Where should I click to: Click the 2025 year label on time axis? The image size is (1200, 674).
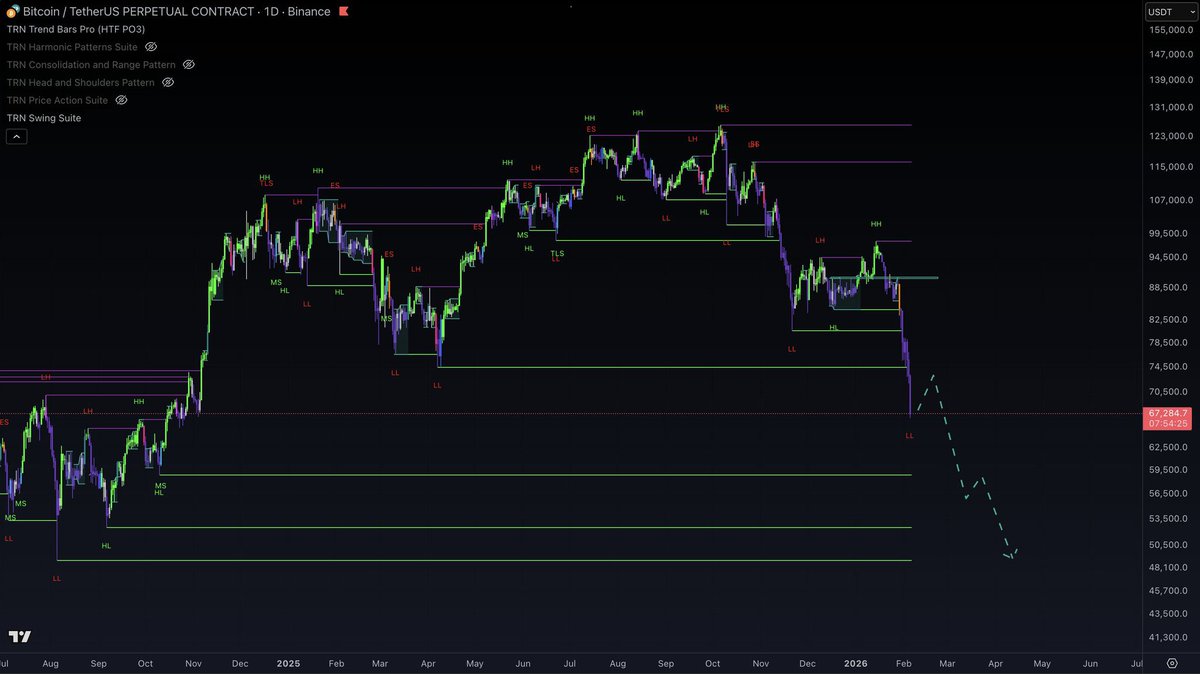pos(288,663)
